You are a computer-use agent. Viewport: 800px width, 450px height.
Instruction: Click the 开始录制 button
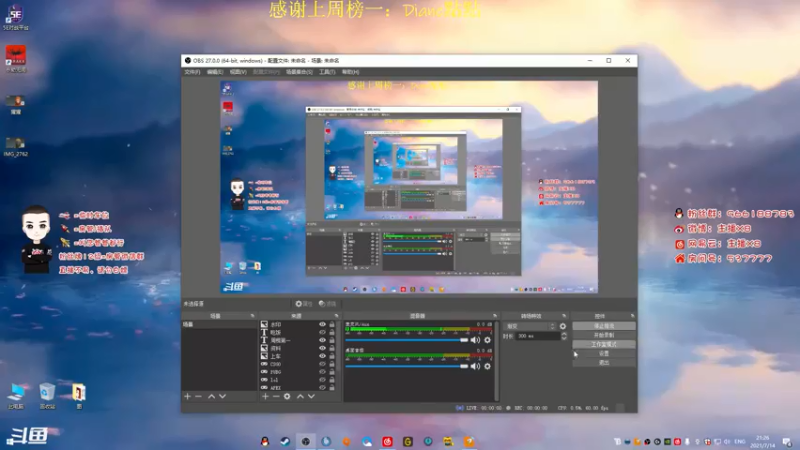[x=604, y=335]
